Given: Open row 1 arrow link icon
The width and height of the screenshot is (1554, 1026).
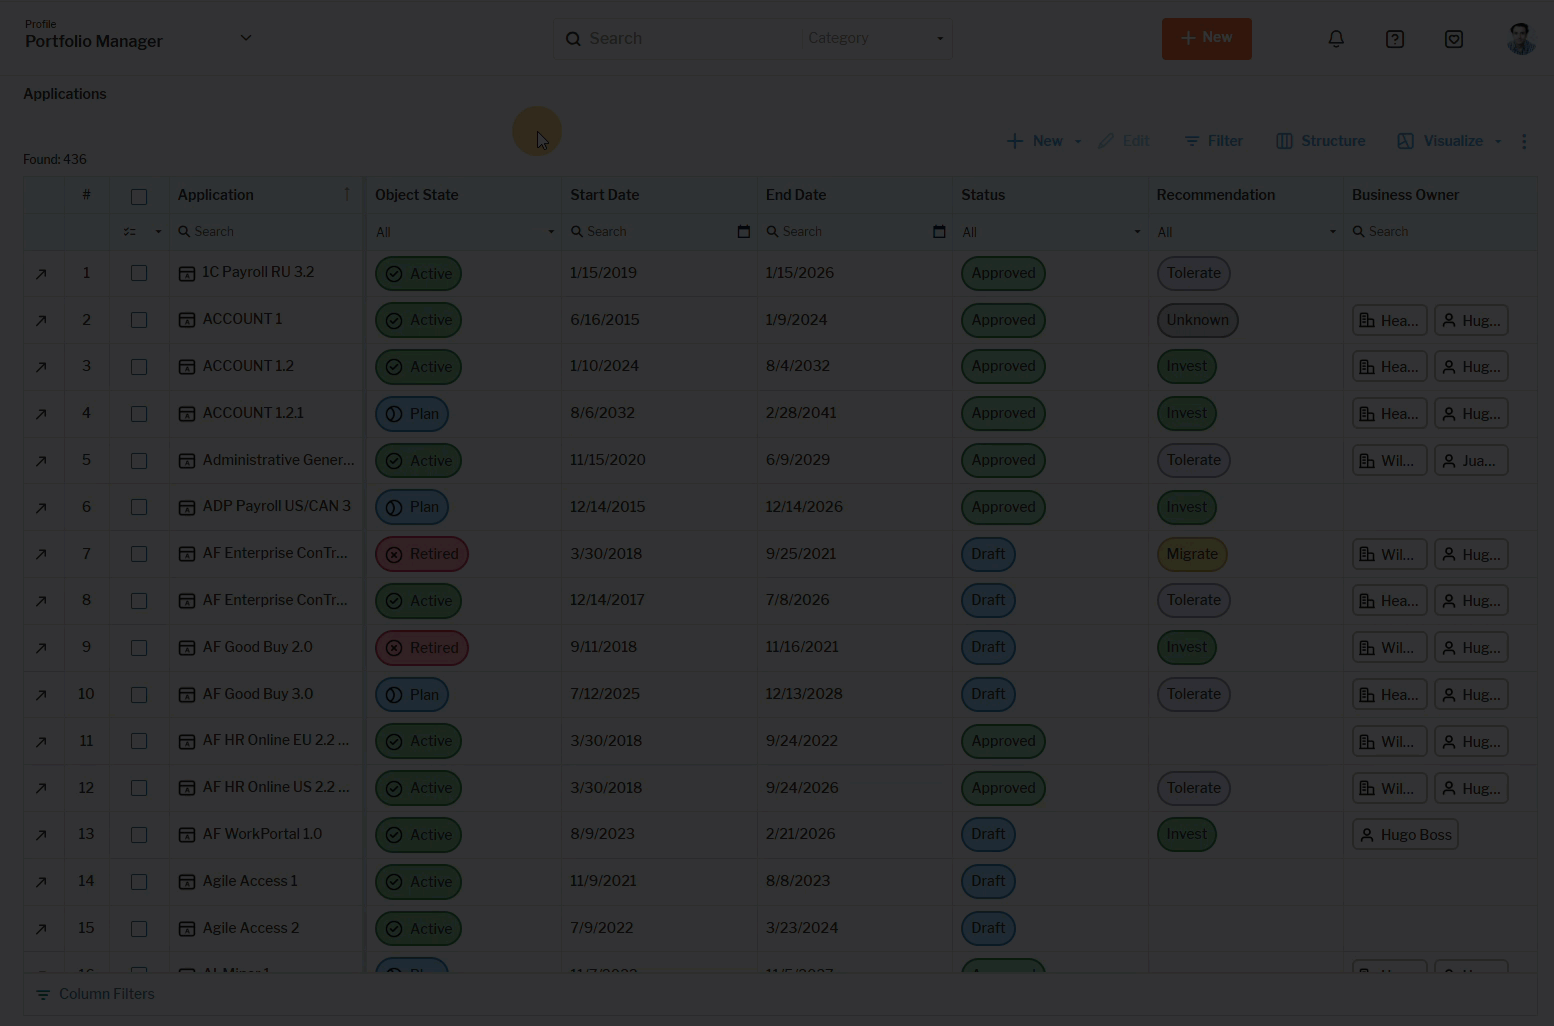Looking at the screenshot, I should pyautogui.click(x=41, y=274).
